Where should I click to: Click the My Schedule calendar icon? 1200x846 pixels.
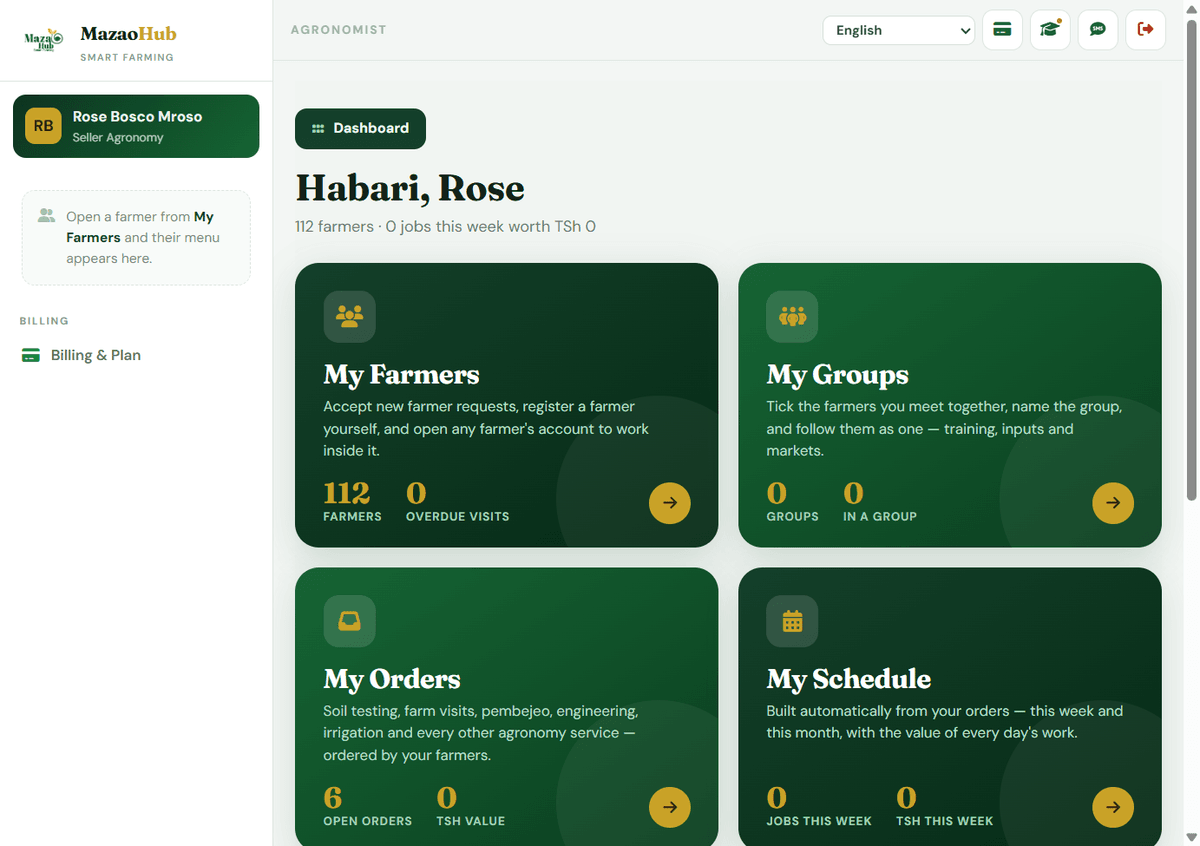click(x=792, y=622)
